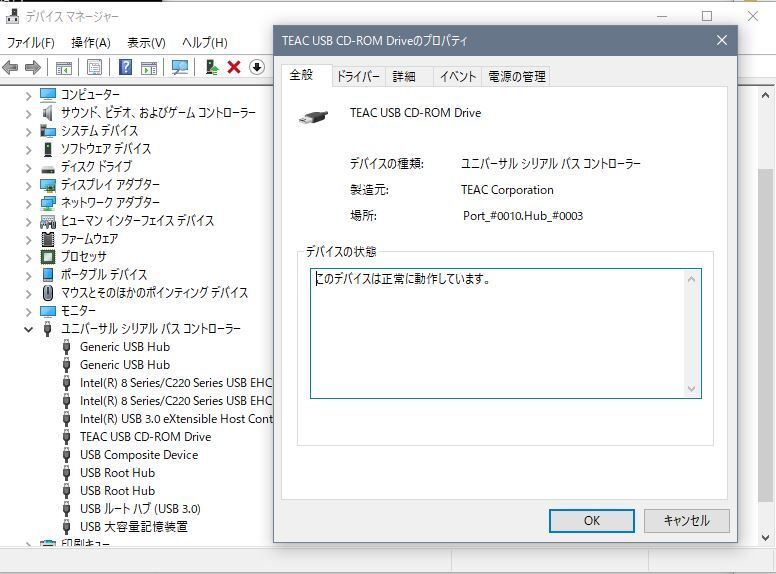Click the Forward arrow toolbar icon
This screenshot has width=776, height=574.
pos(33,67)
